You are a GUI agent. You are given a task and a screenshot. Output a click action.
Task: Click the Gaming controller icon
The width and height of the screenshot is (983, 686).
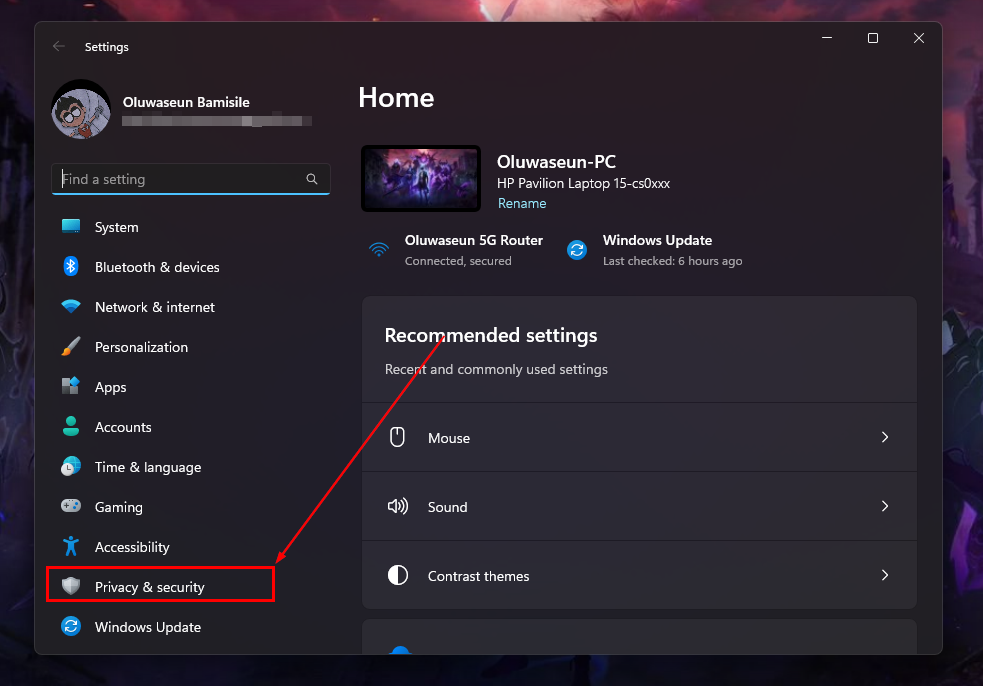click(x=71, y=507)
